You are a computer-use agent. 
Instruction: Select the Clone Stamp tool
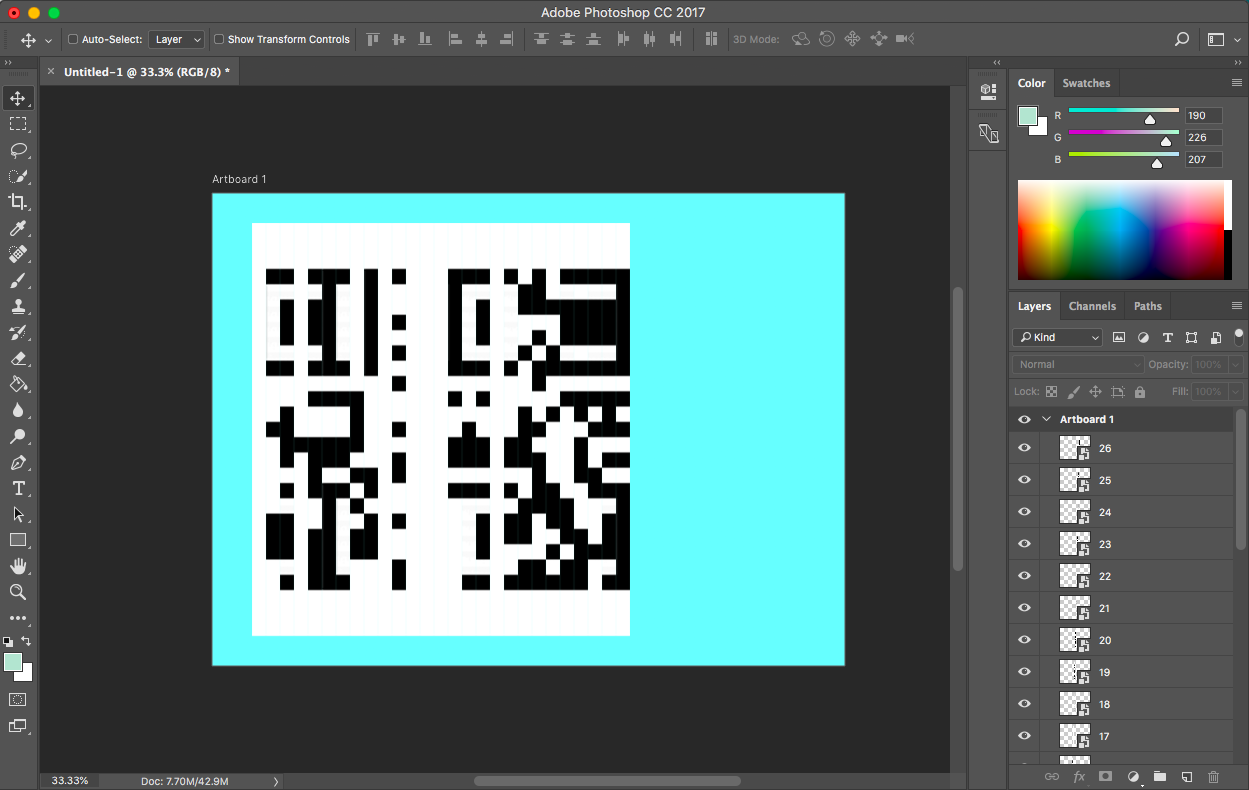pos(18,306)
